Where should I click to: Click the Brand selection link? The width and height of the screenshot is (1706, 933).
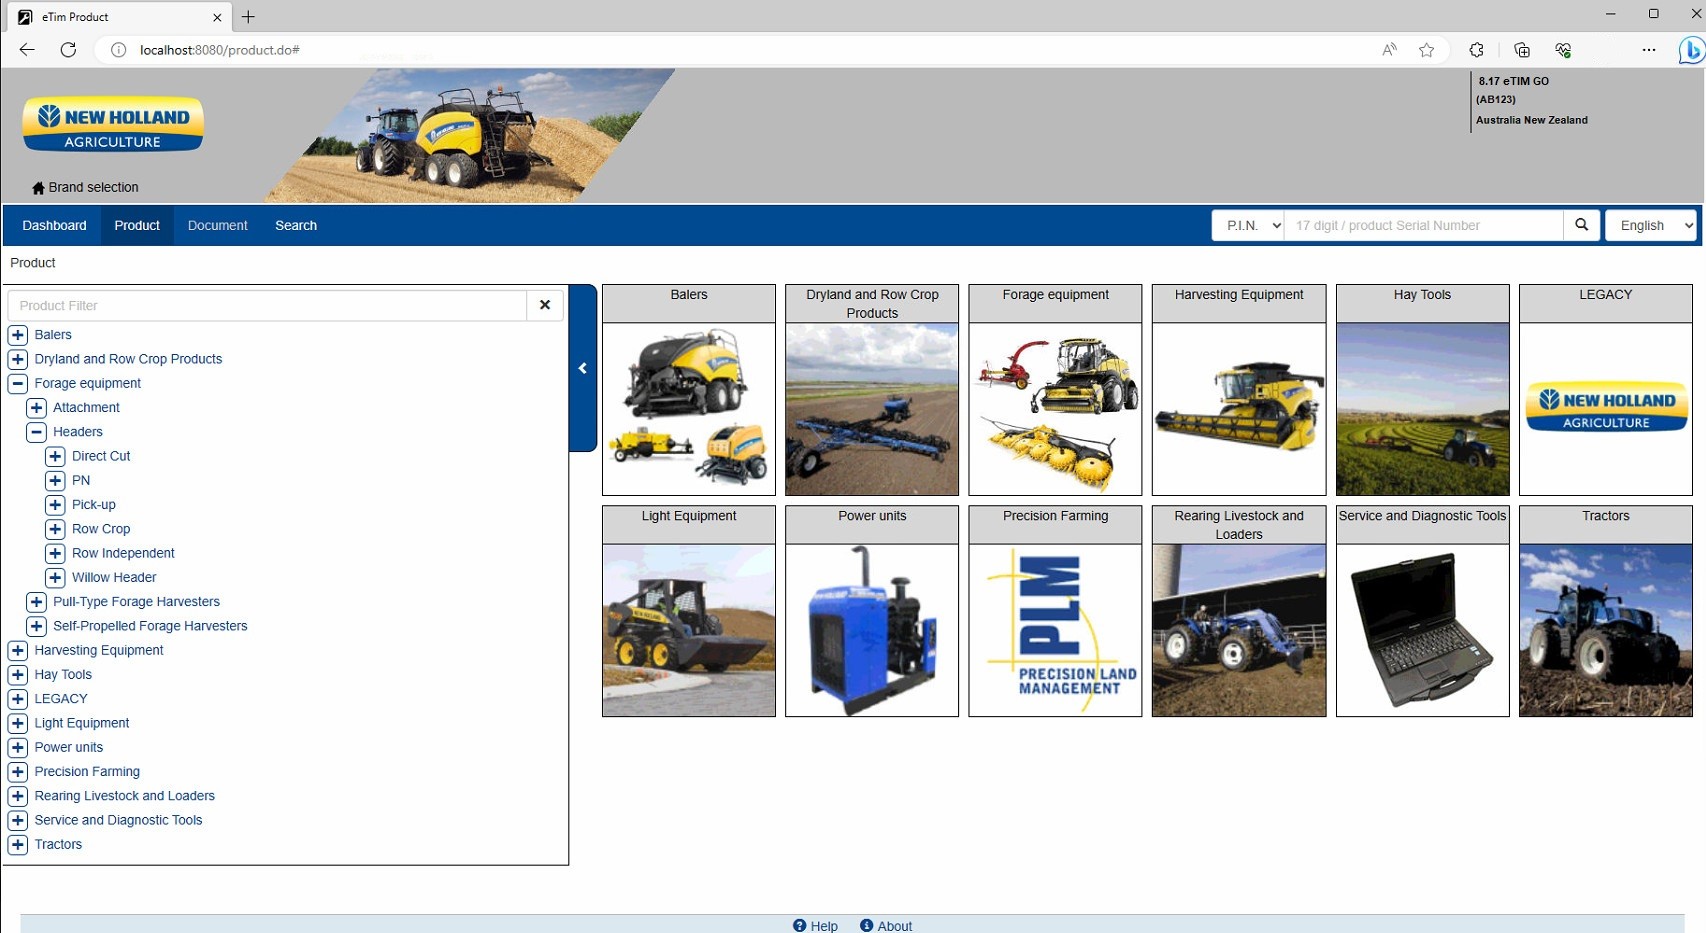click(93, 188)
